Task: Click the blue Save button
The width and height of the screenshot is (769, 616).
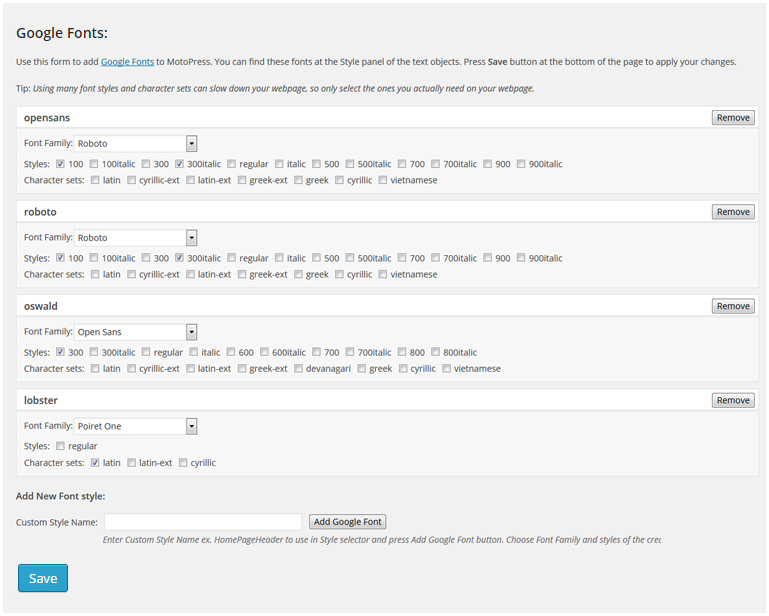Action: [x=43, y=578]
